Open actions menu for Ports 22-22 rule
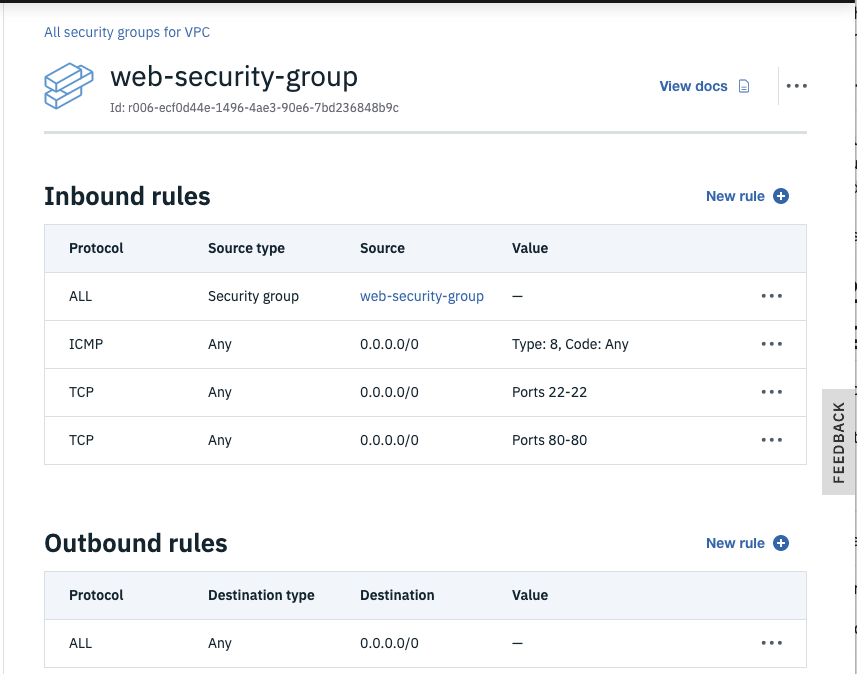 tap(771, 392)
